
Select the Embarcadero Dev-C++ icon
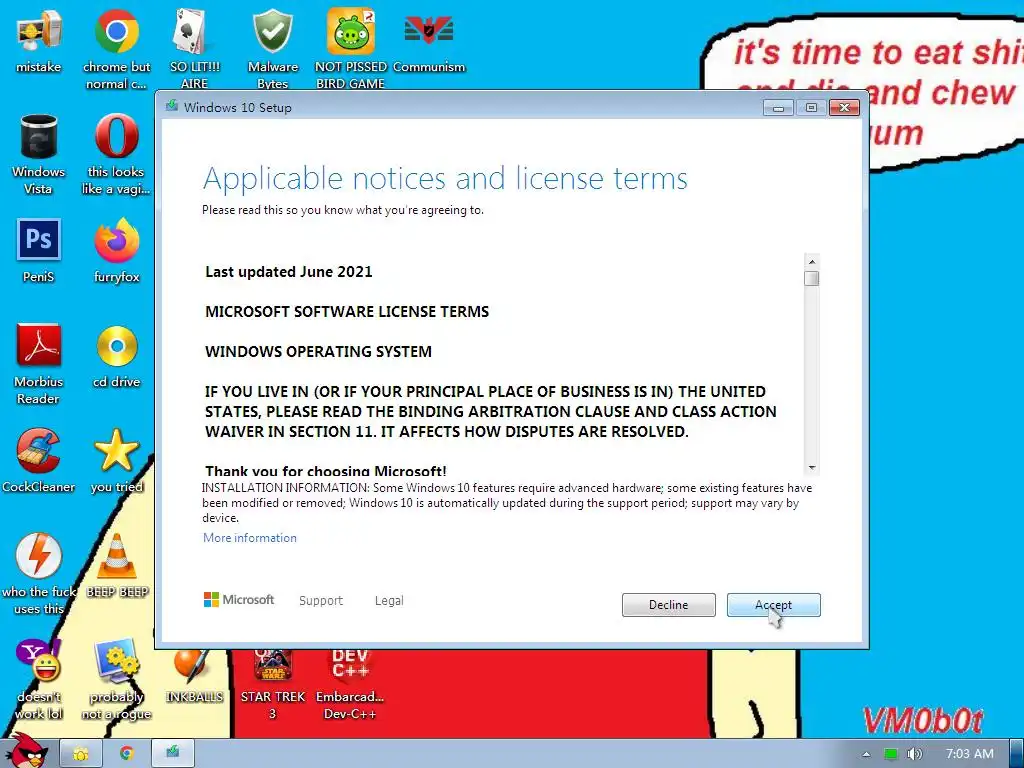click(351, 684)
